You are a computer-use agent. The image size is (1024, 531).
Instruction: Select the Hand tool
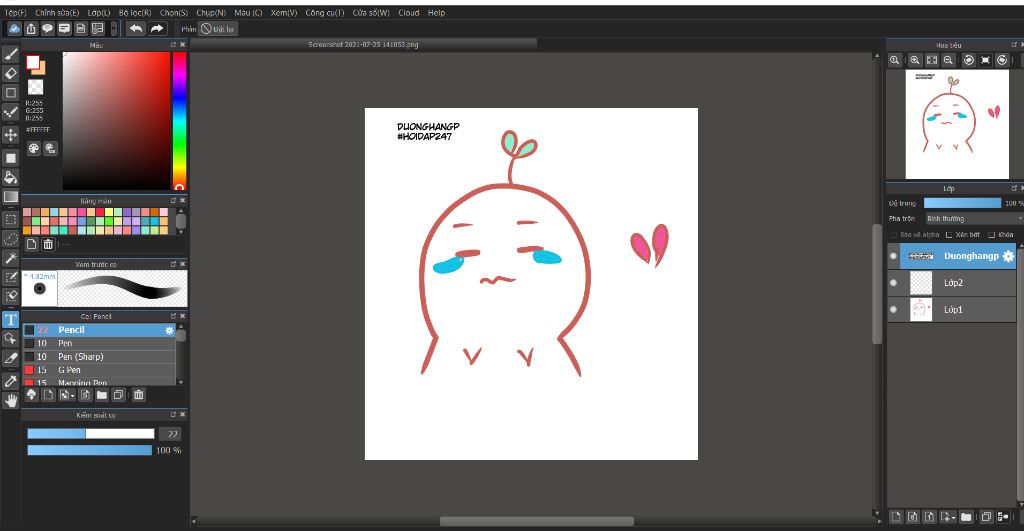point(10,400)
